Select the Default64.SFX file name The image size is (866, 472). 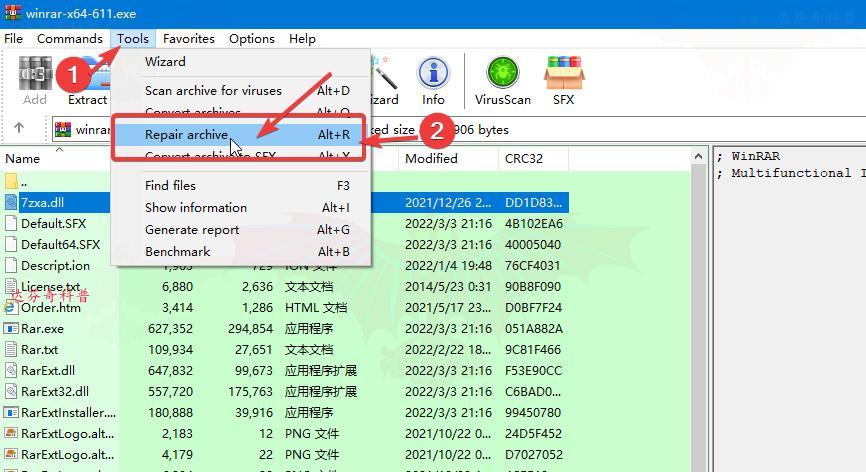pos(61,244)
